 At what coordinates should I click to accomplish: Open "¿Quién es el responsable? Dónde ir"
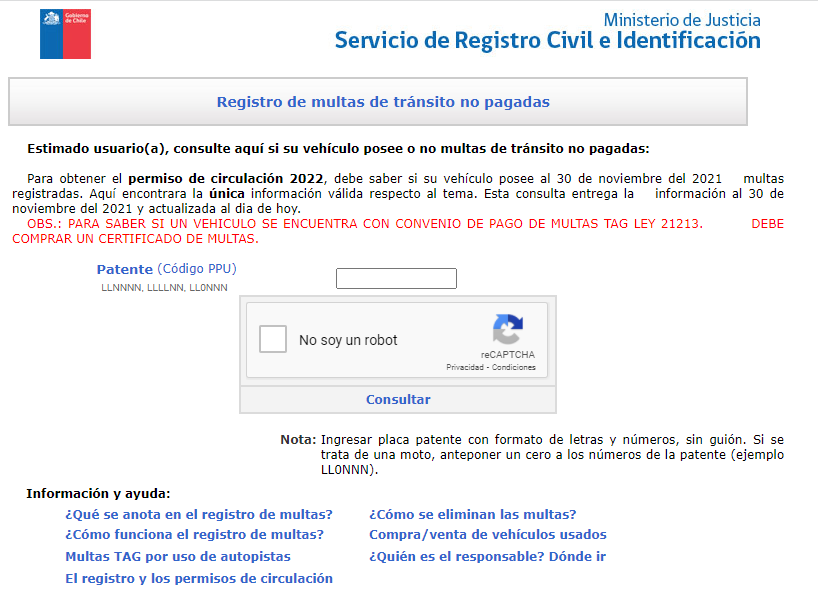[x=487, y=557]
